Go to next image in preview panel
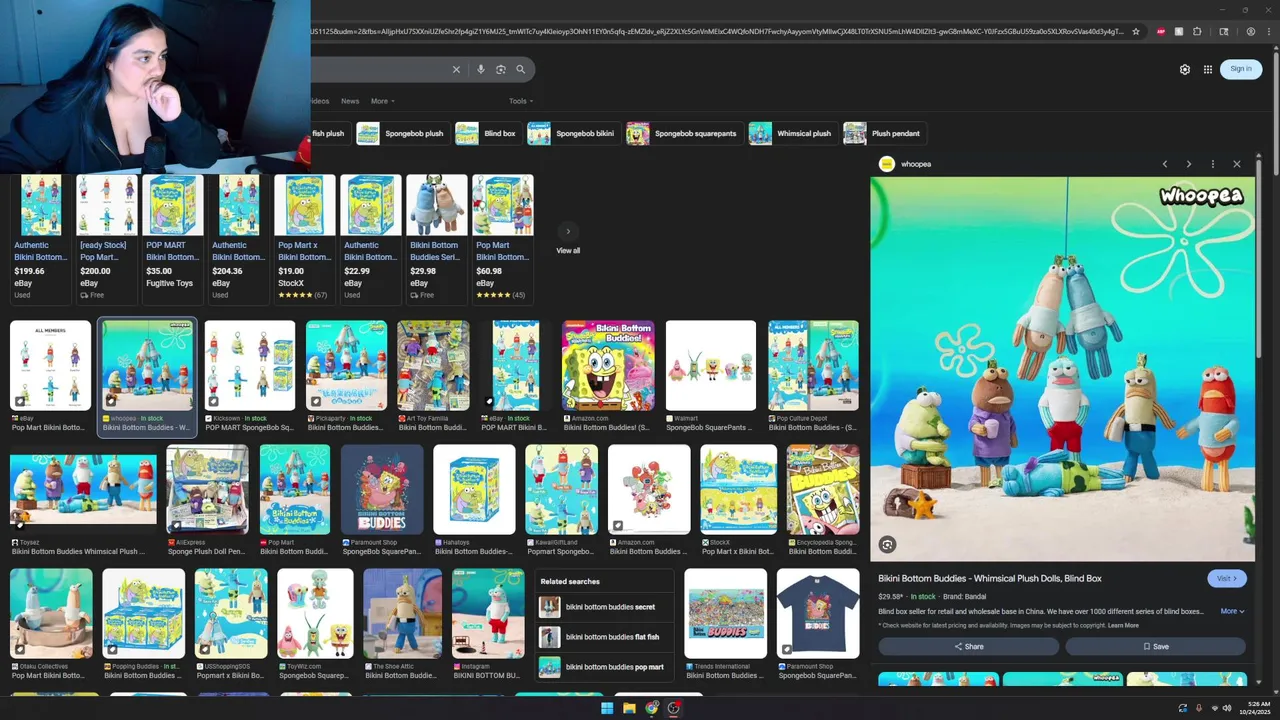Image resolution: width=1280 pixels, height=720 pixels. [x=1189, y=164]
